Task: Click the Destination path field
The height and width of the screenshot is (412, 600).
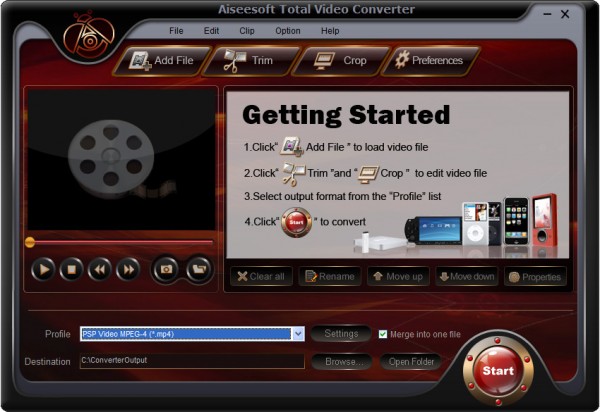Action: click(x=192, y=361)
